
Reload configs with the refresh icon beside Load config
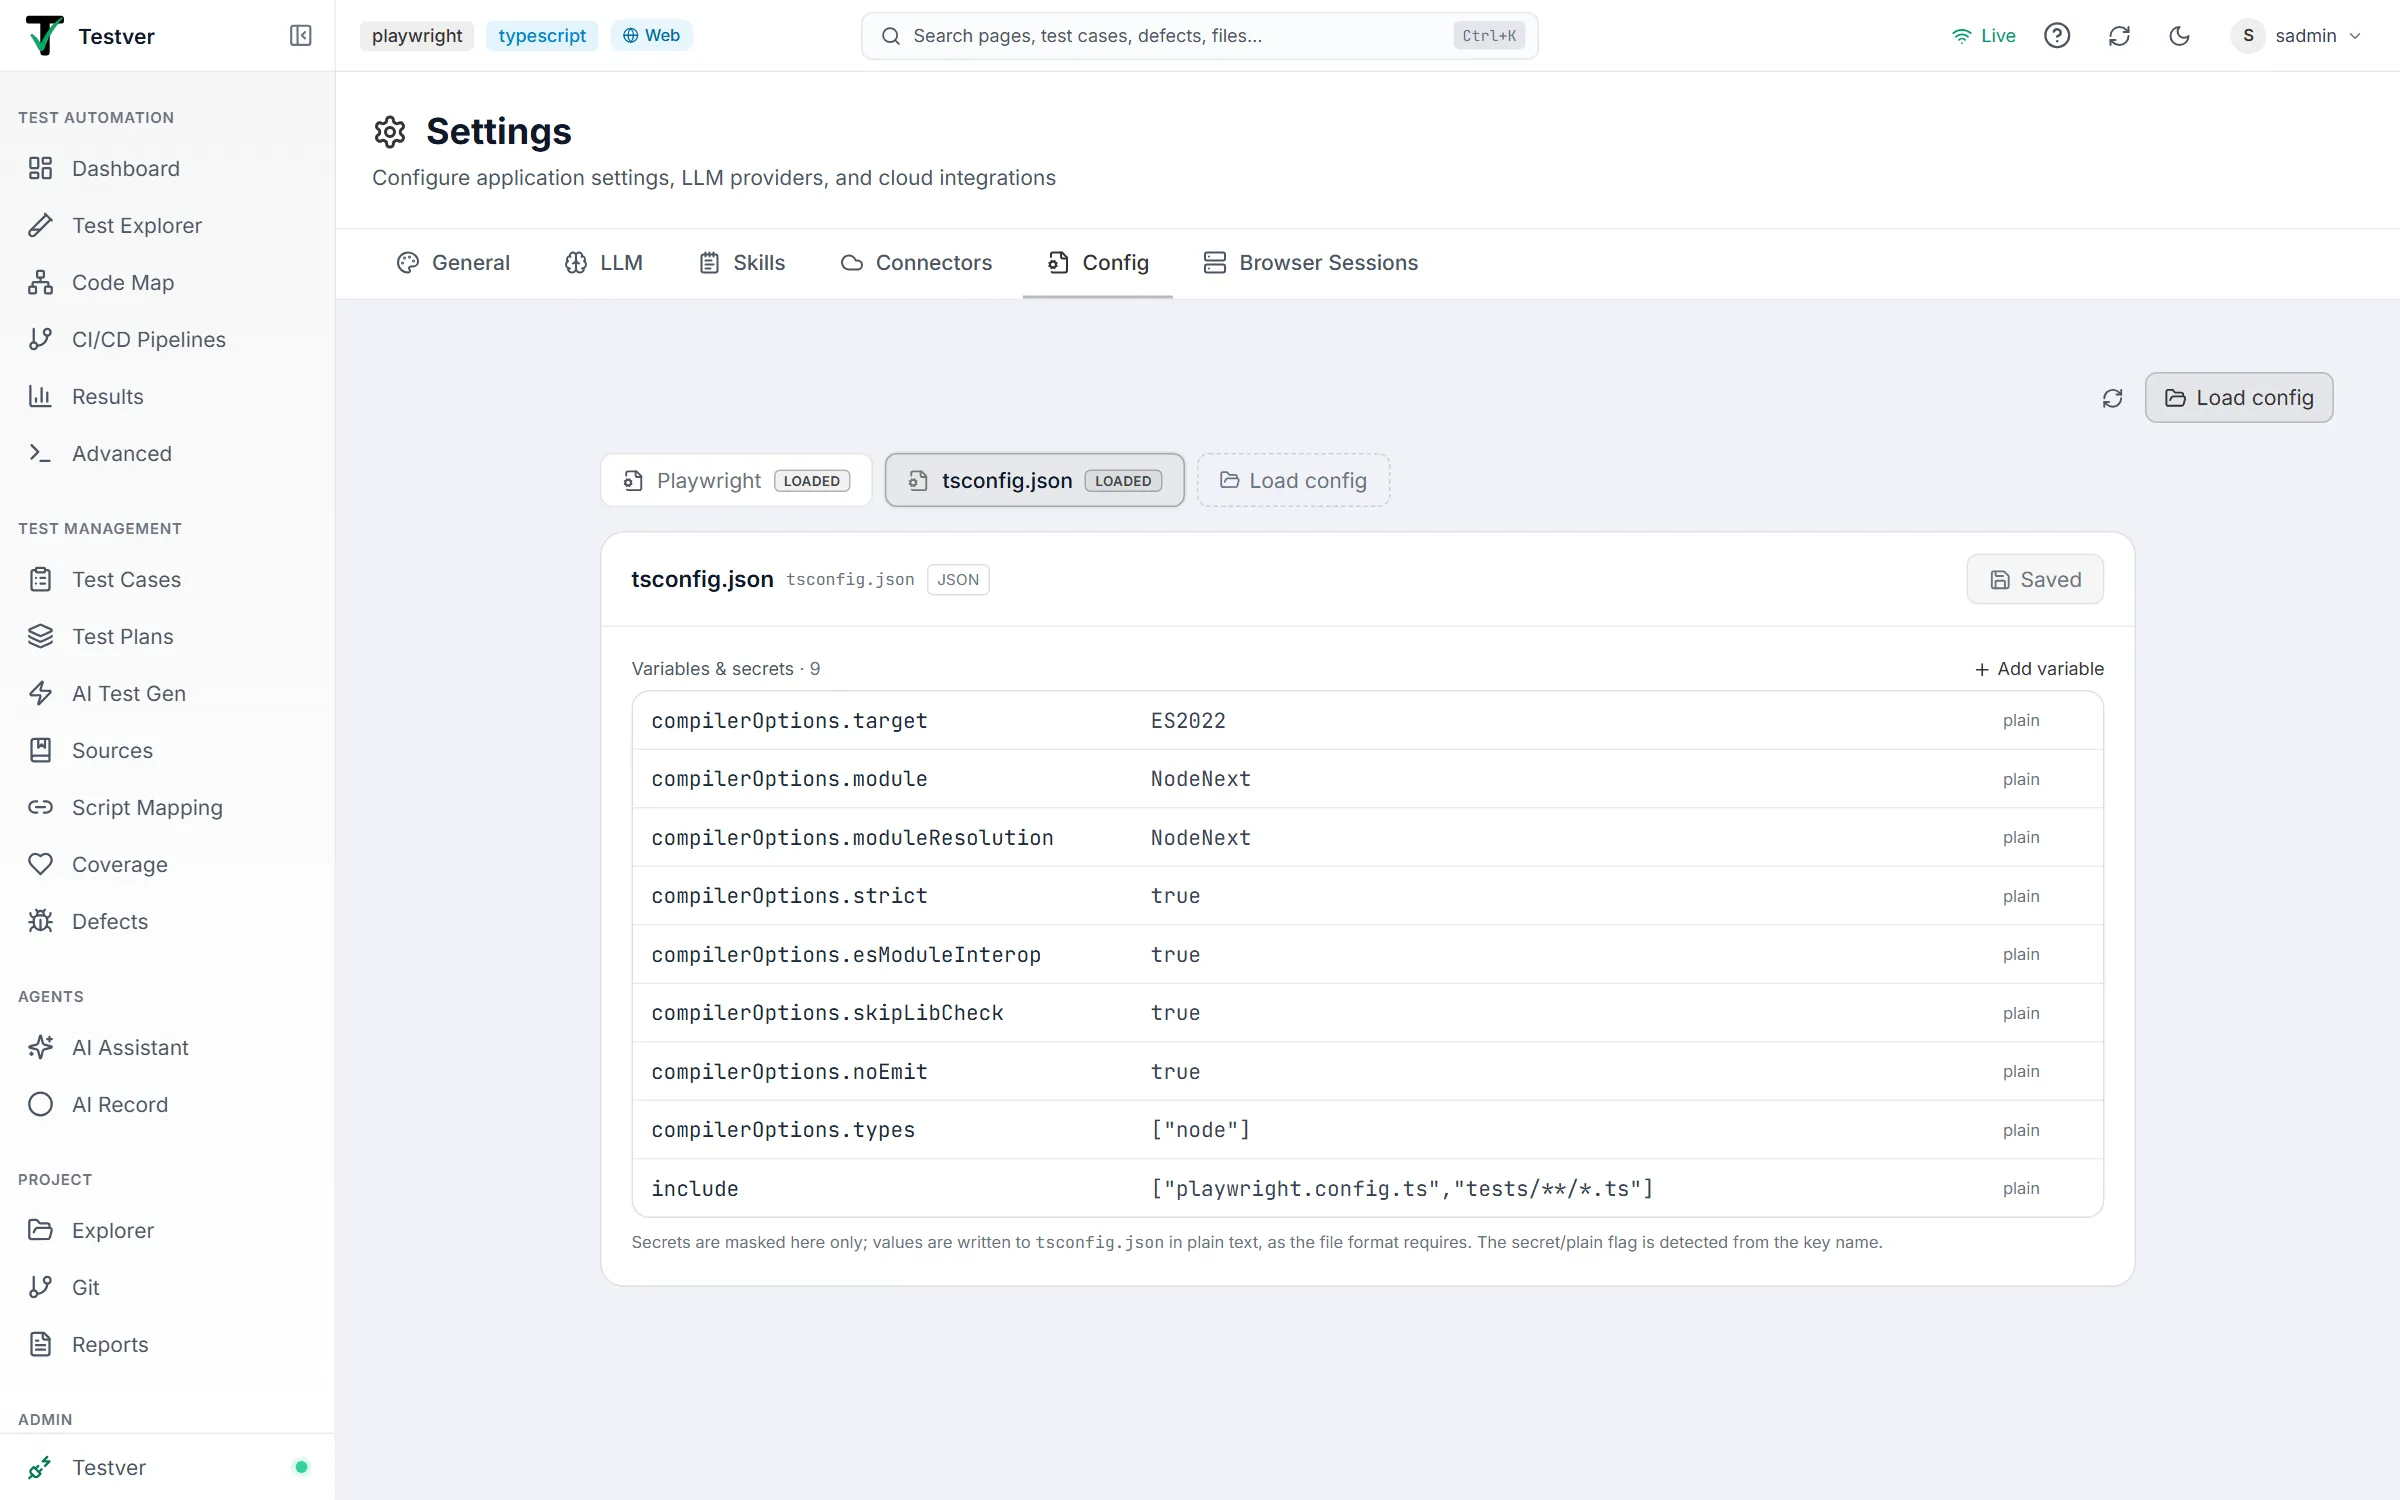pos(2112,398)
